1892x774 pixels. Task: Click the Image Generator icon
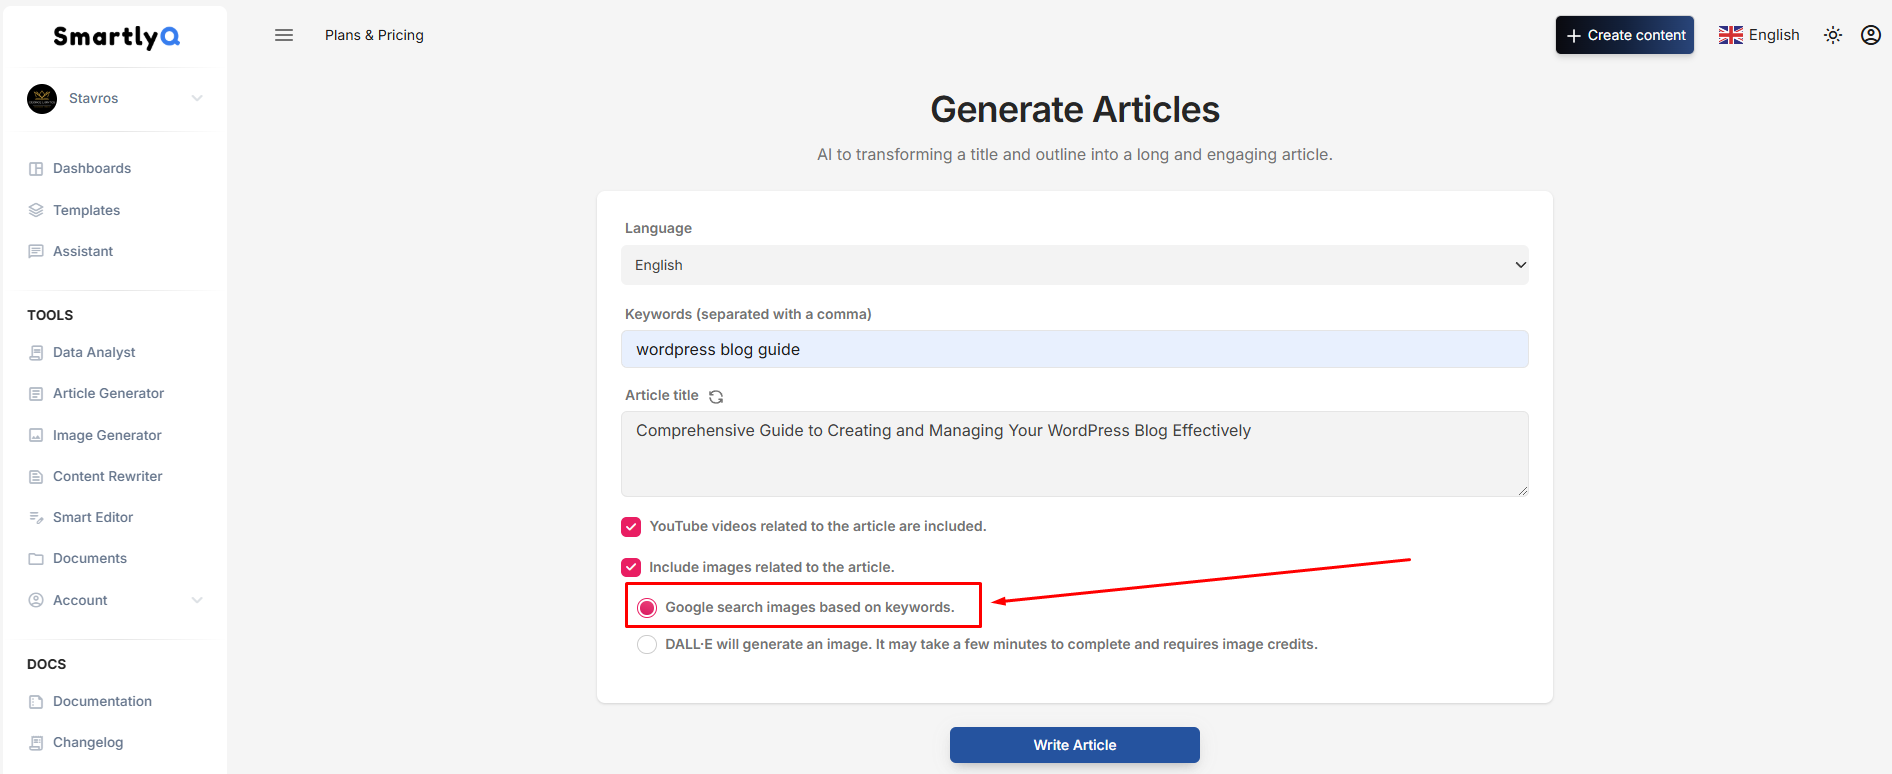tap(36, 435)
